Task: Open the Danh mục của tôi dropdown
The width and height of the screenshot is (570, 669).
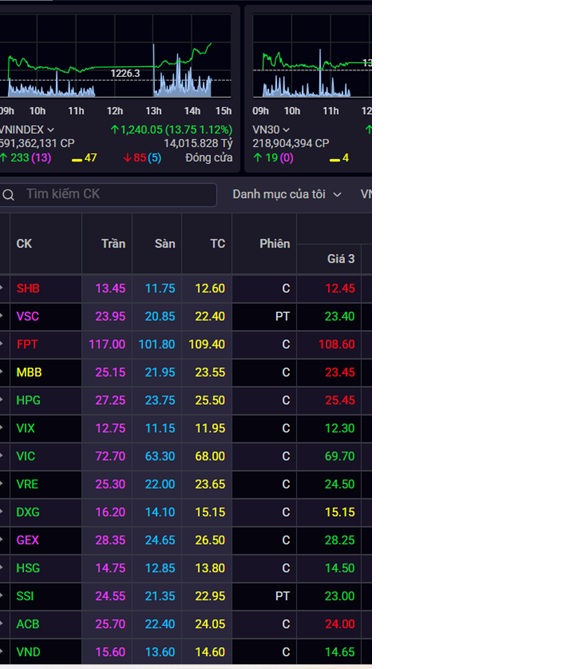Action: (x=287, y=195)
